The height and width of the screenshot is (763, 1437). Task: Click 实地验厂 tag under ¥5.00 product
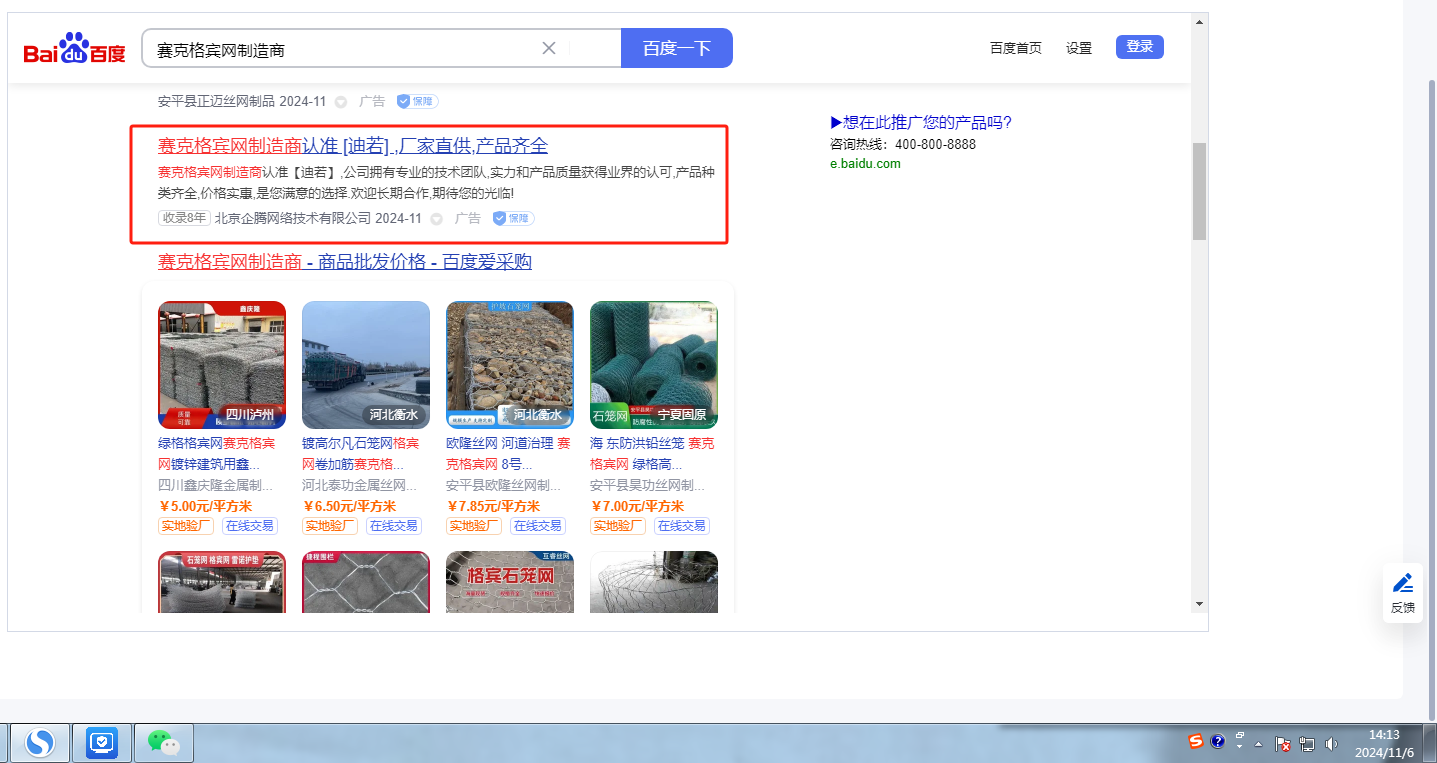(x=186, y=526)
